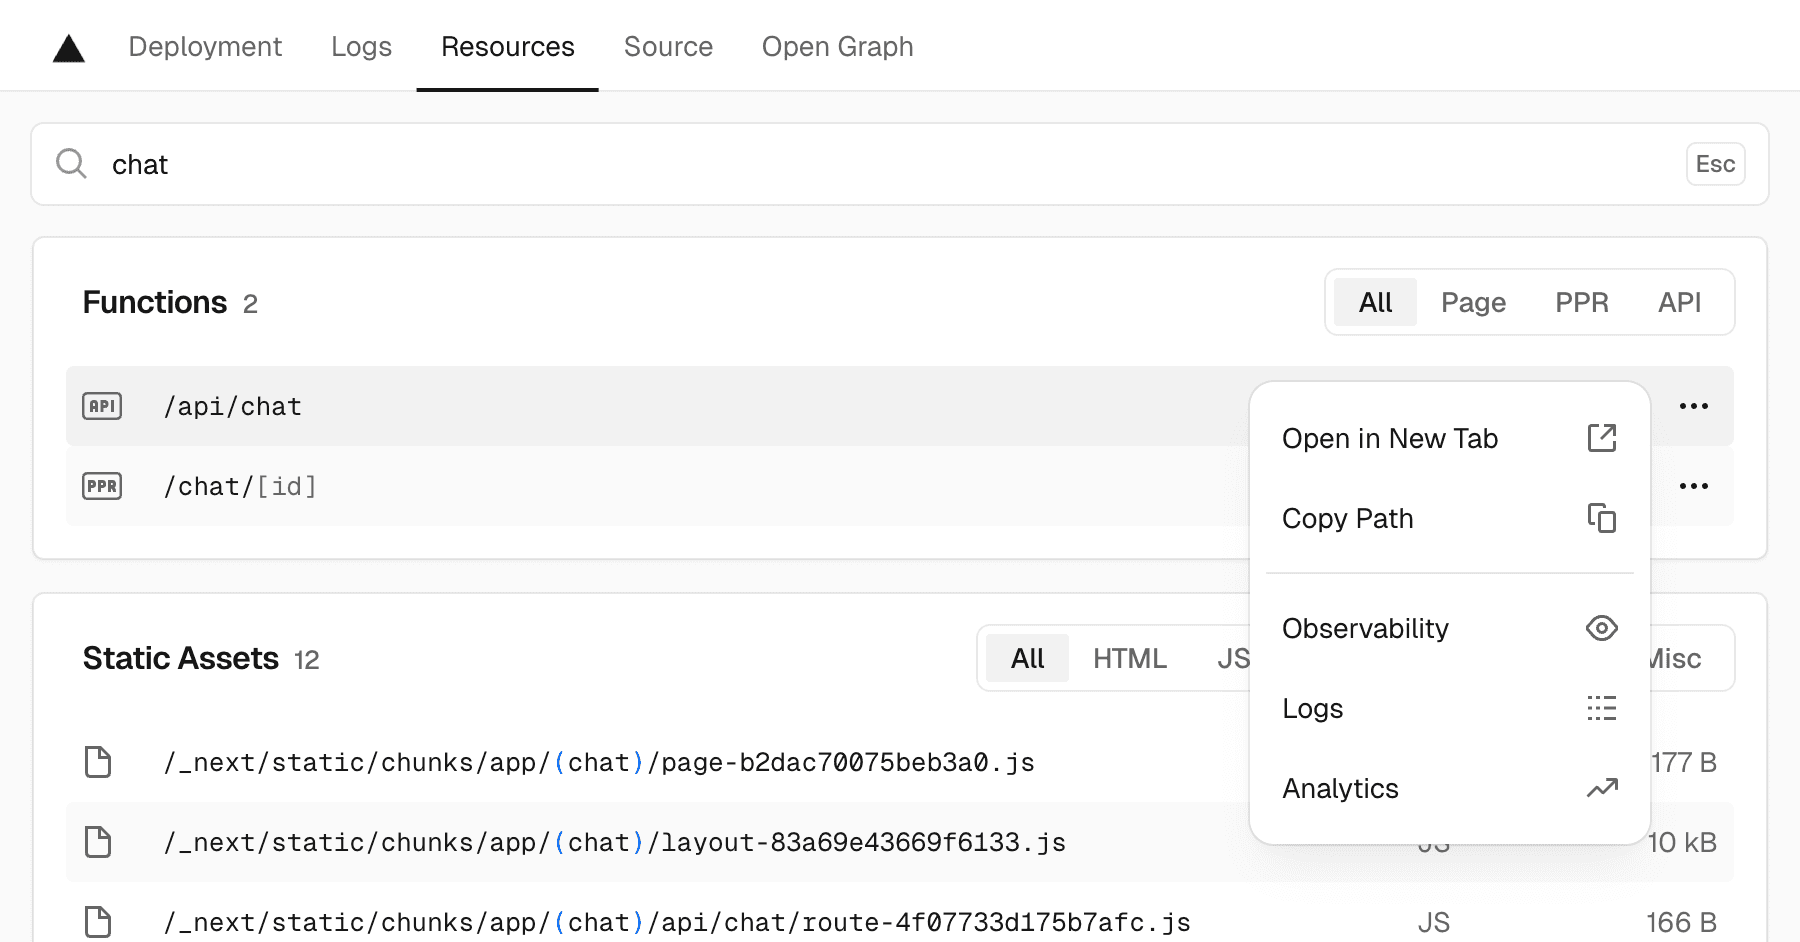Filter Static Assets by HTML
The image size is (1800, 942).
1129,658
